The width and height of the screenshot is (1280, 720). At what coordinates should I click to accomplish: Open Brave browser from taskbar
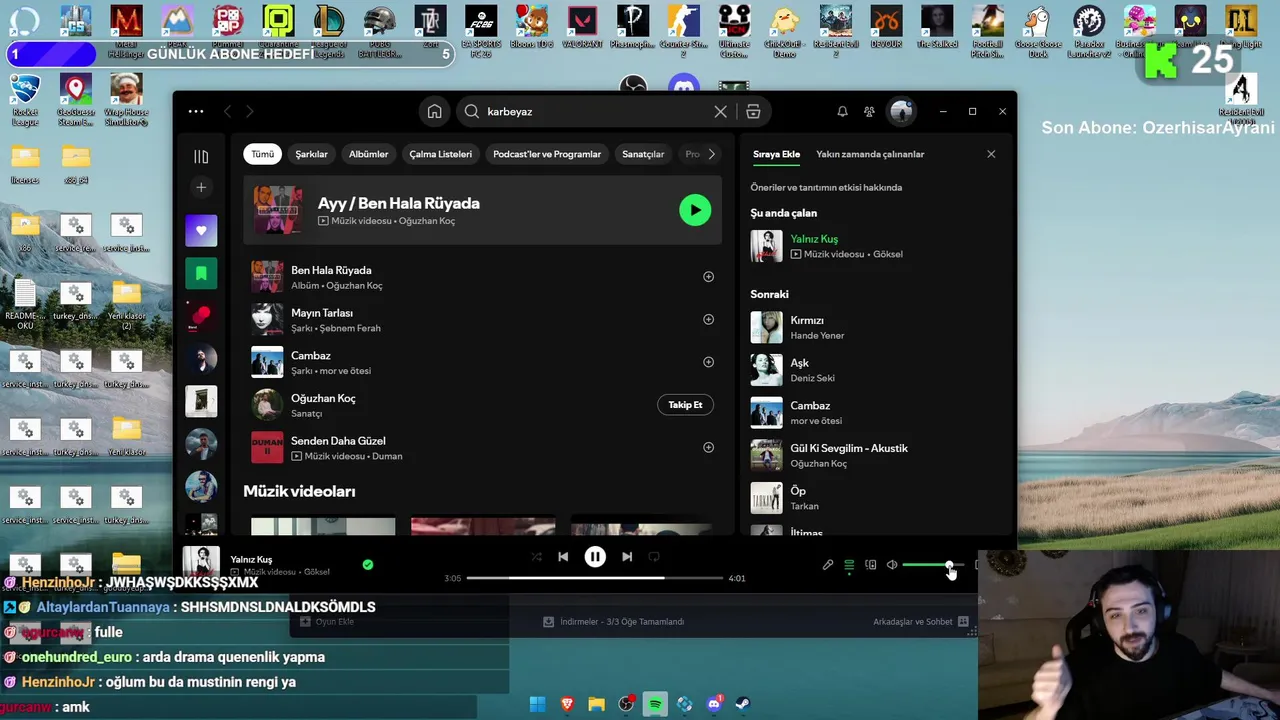tap(567, 704)
